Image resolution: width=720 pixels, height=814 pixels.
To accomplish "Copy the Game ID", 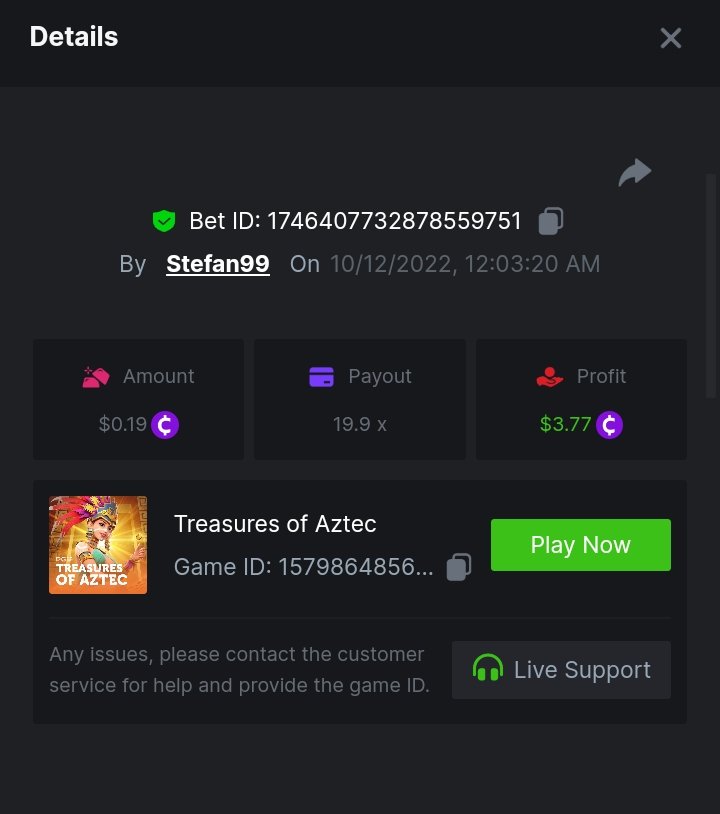I will tap(458, 567).
